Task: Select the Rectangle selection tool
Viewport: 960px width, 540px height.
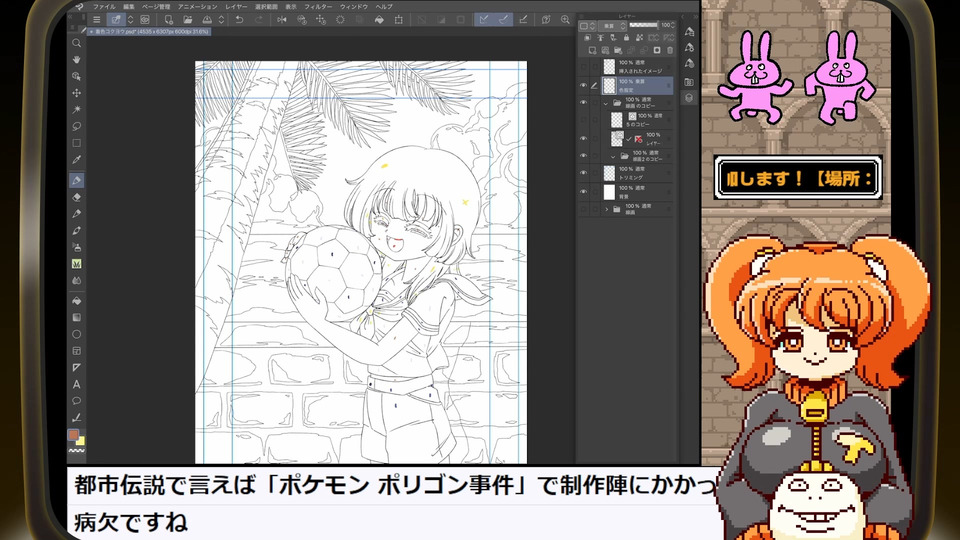Action: click(x=77, y=143)
